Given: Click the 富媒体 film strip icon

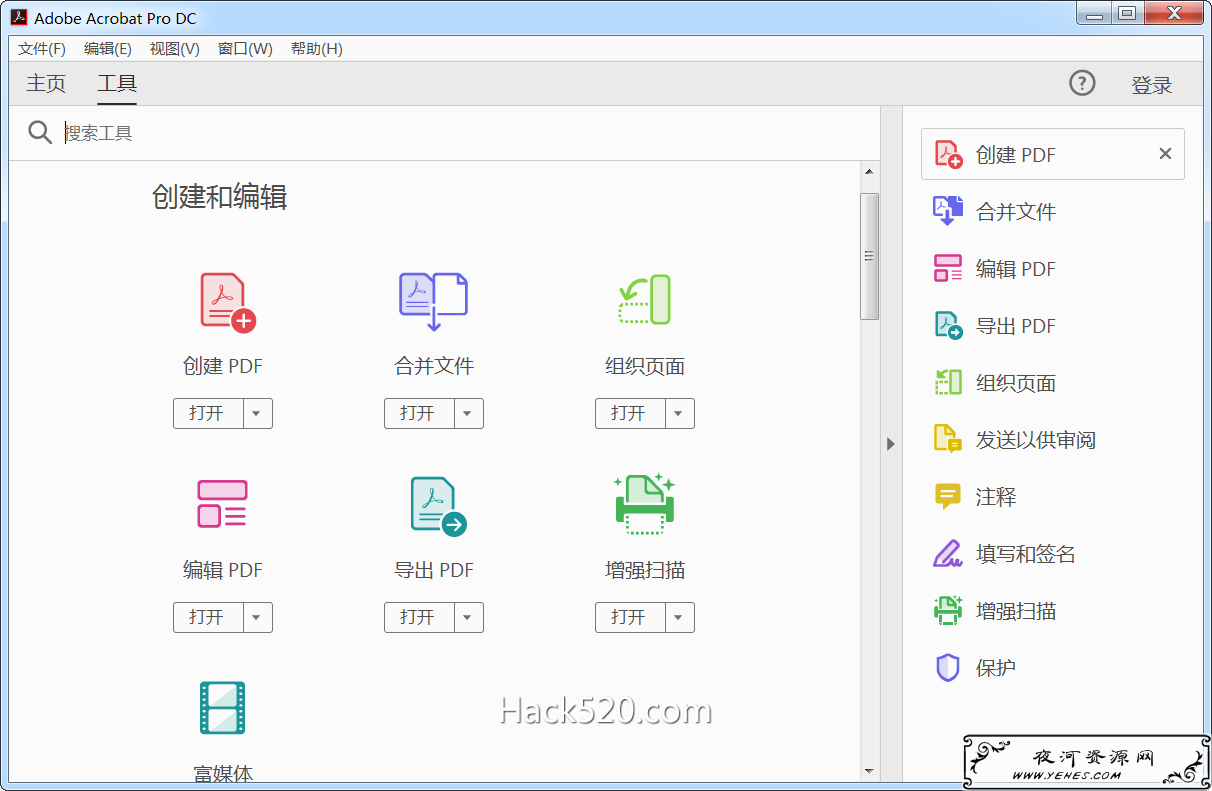Looking at the screenshot, I should point(222,707).
